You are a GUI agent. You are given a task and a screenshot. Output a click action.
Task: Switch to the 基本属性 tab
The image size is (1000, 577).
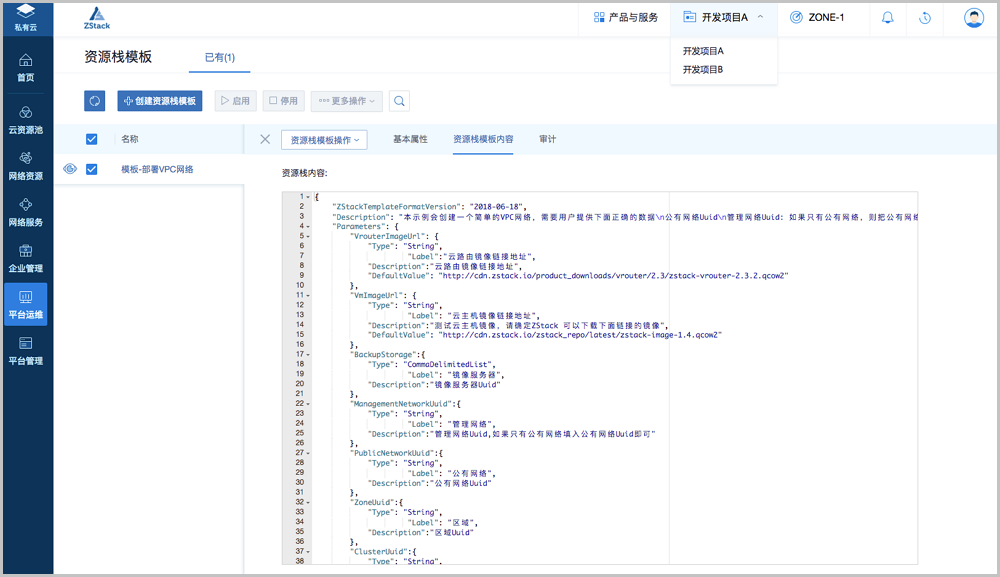pos(410,139)
